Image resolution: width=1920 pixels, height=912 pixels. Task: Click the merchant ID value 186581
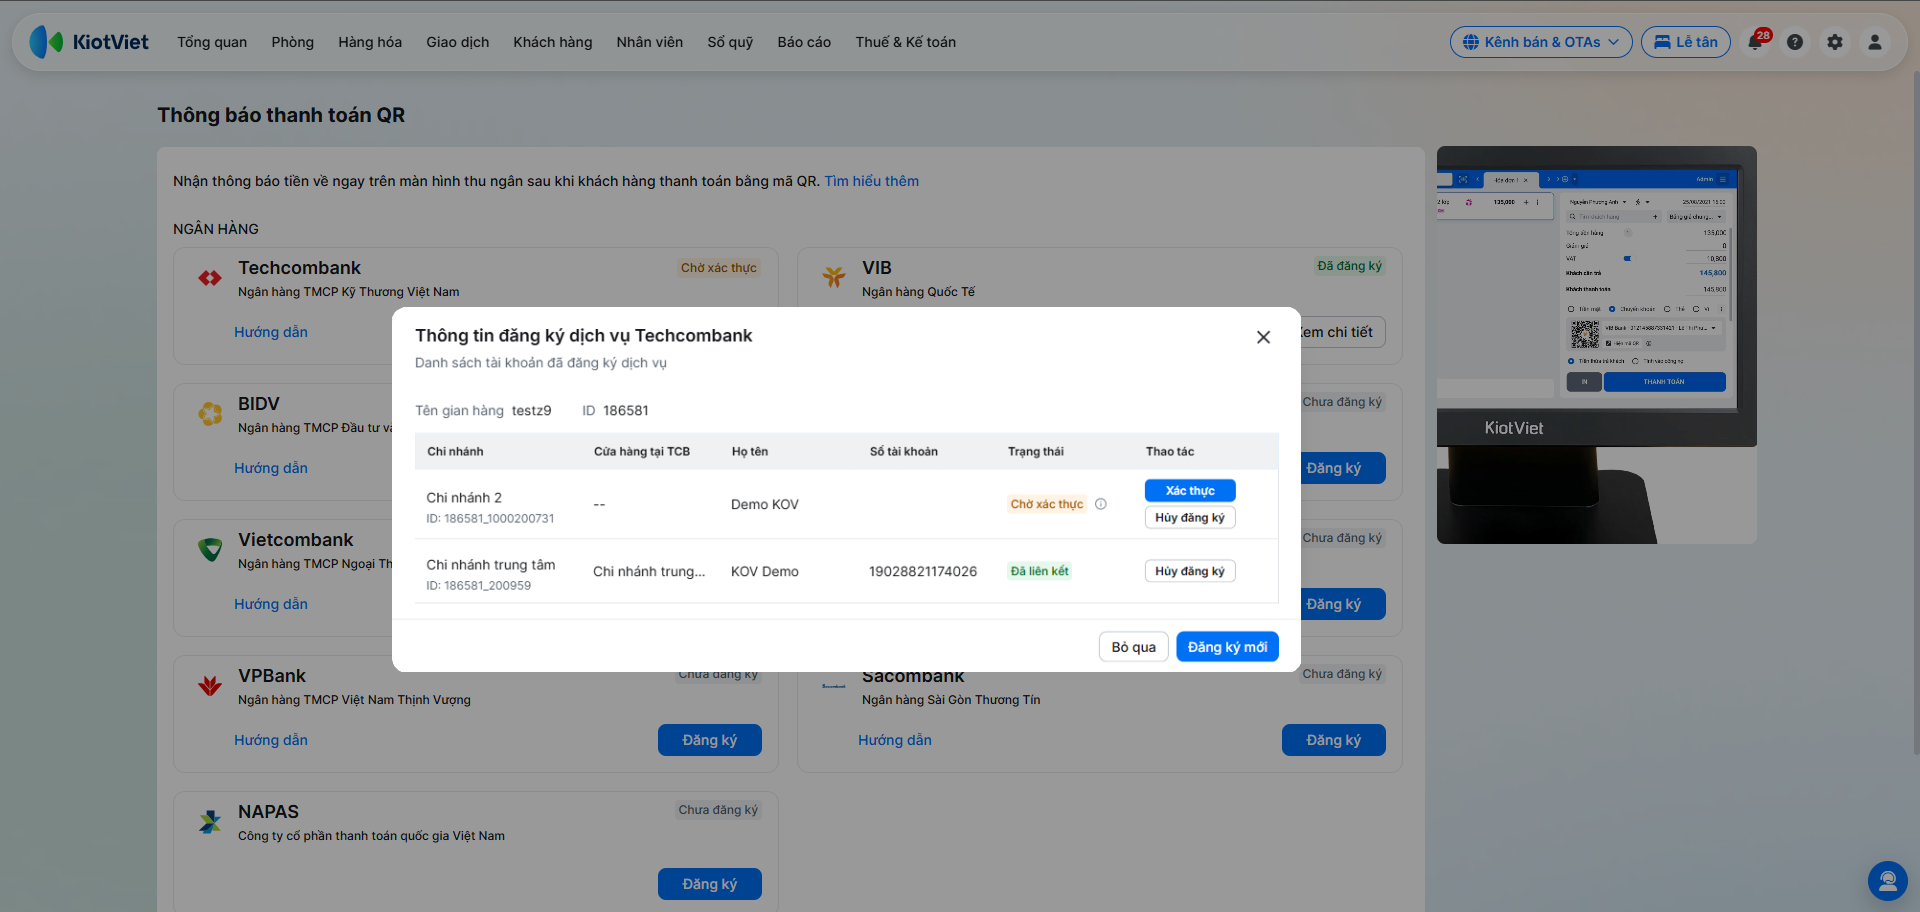626,410
